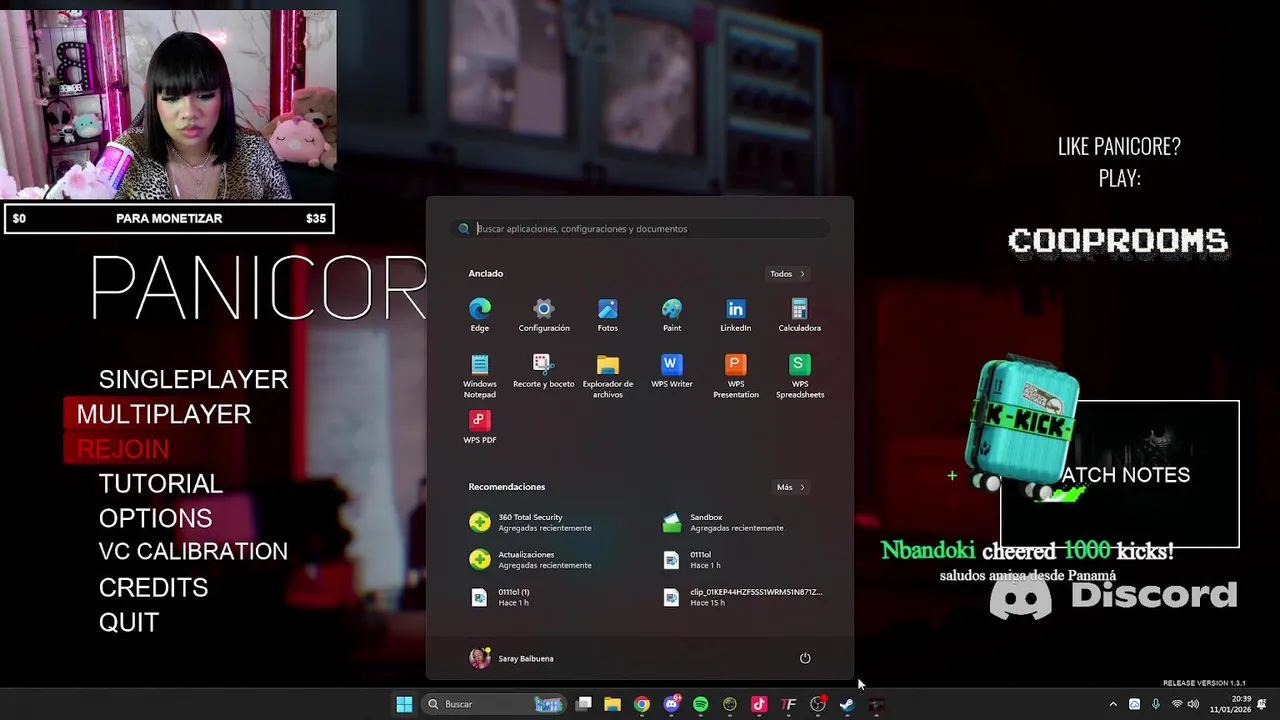Open the volume control in system tray

pos(1193,704)
